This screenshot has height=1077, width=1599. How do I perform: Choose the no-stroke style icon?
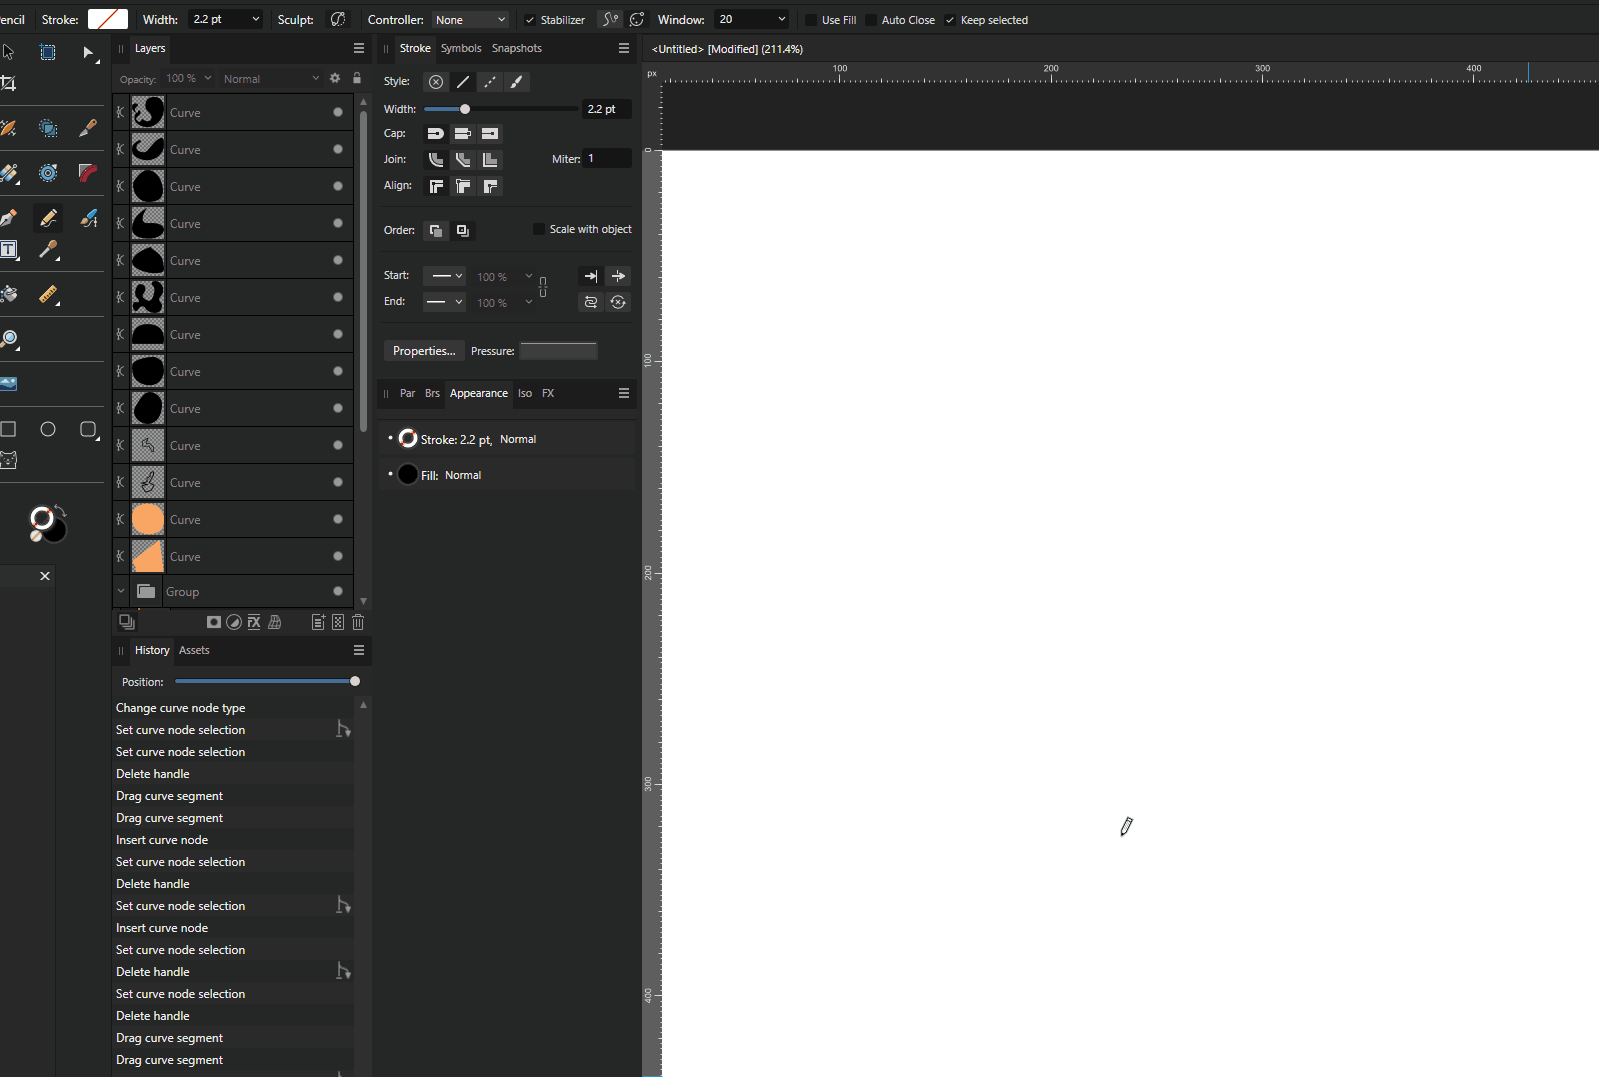(436, 82)
